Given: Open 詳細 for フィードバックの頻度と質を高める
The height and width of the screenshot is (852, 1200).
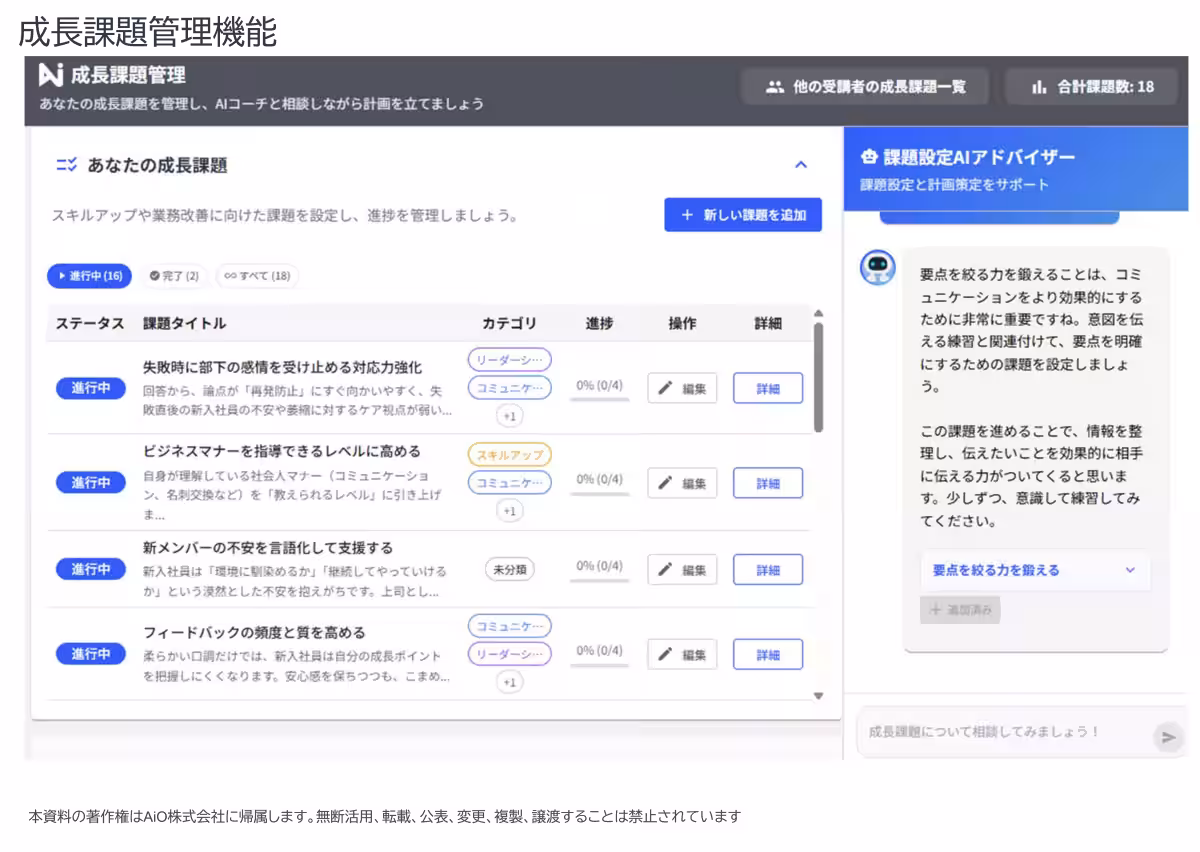Looking at the screenshot, I should (x=768, y=654).
